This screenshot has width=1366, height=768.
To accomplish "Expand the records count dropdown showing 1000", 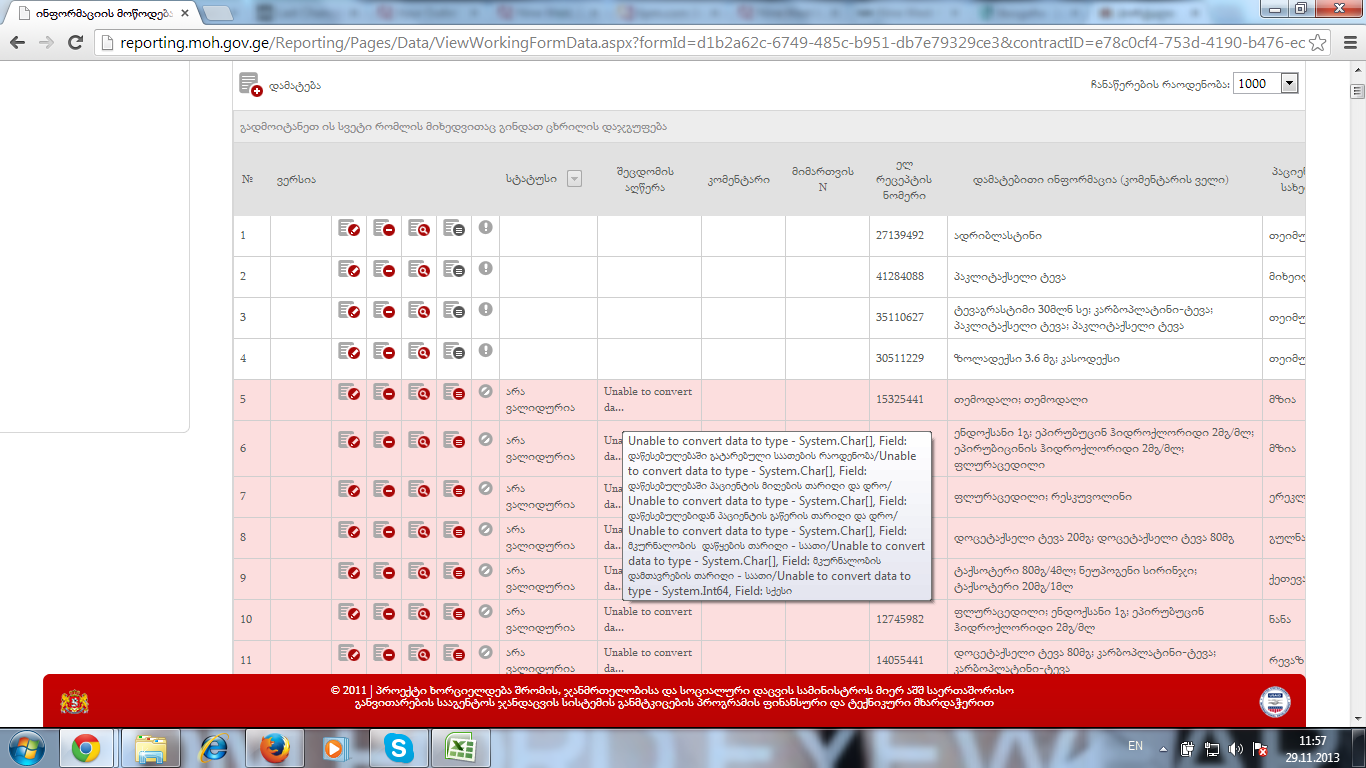I will (1289, 84).
